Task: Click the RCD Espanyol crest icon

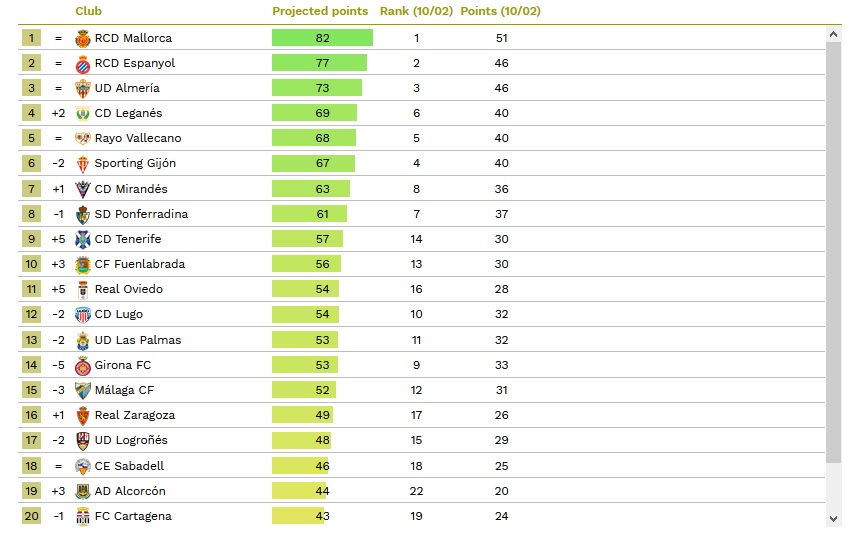Action: [83, 63]
